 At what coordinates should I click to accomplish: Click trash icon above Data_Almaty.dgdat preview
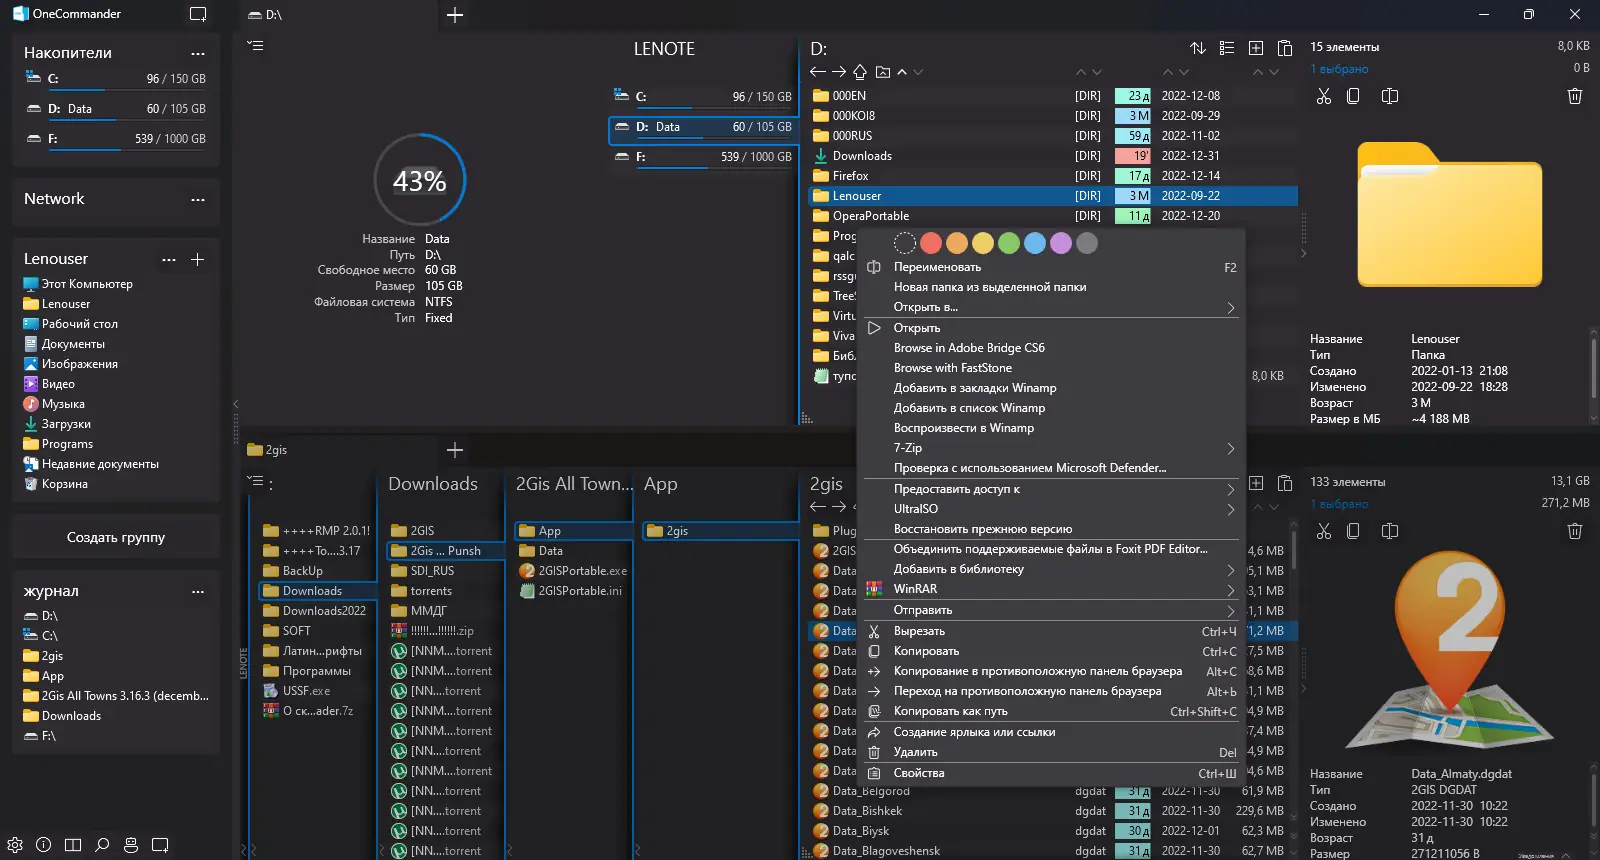click(x=1575, y=531)
